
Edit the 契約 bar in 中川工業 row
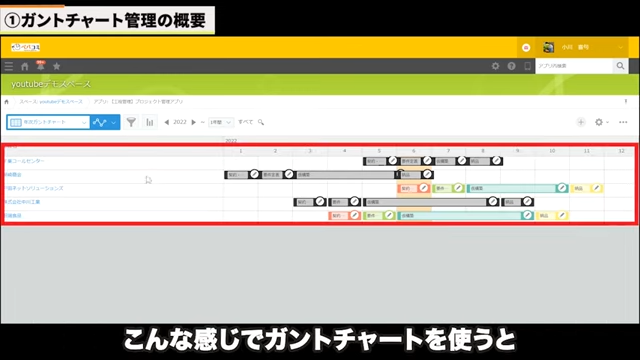(320, 202)
